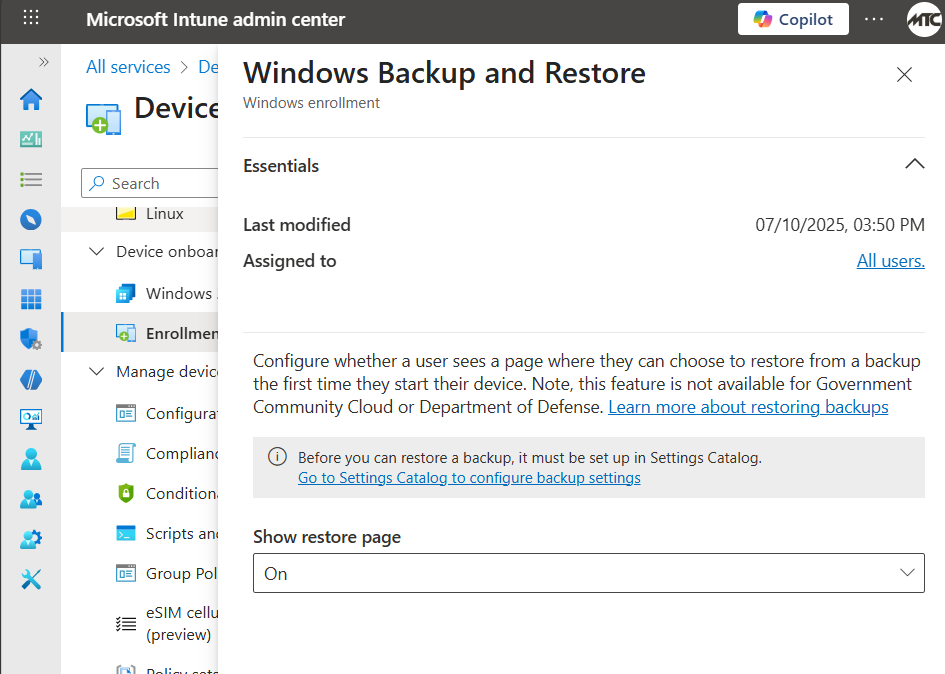Collapse the Device onboarding tree group
The width and height of the screenshot is (945, 674).
pos(96,252)
